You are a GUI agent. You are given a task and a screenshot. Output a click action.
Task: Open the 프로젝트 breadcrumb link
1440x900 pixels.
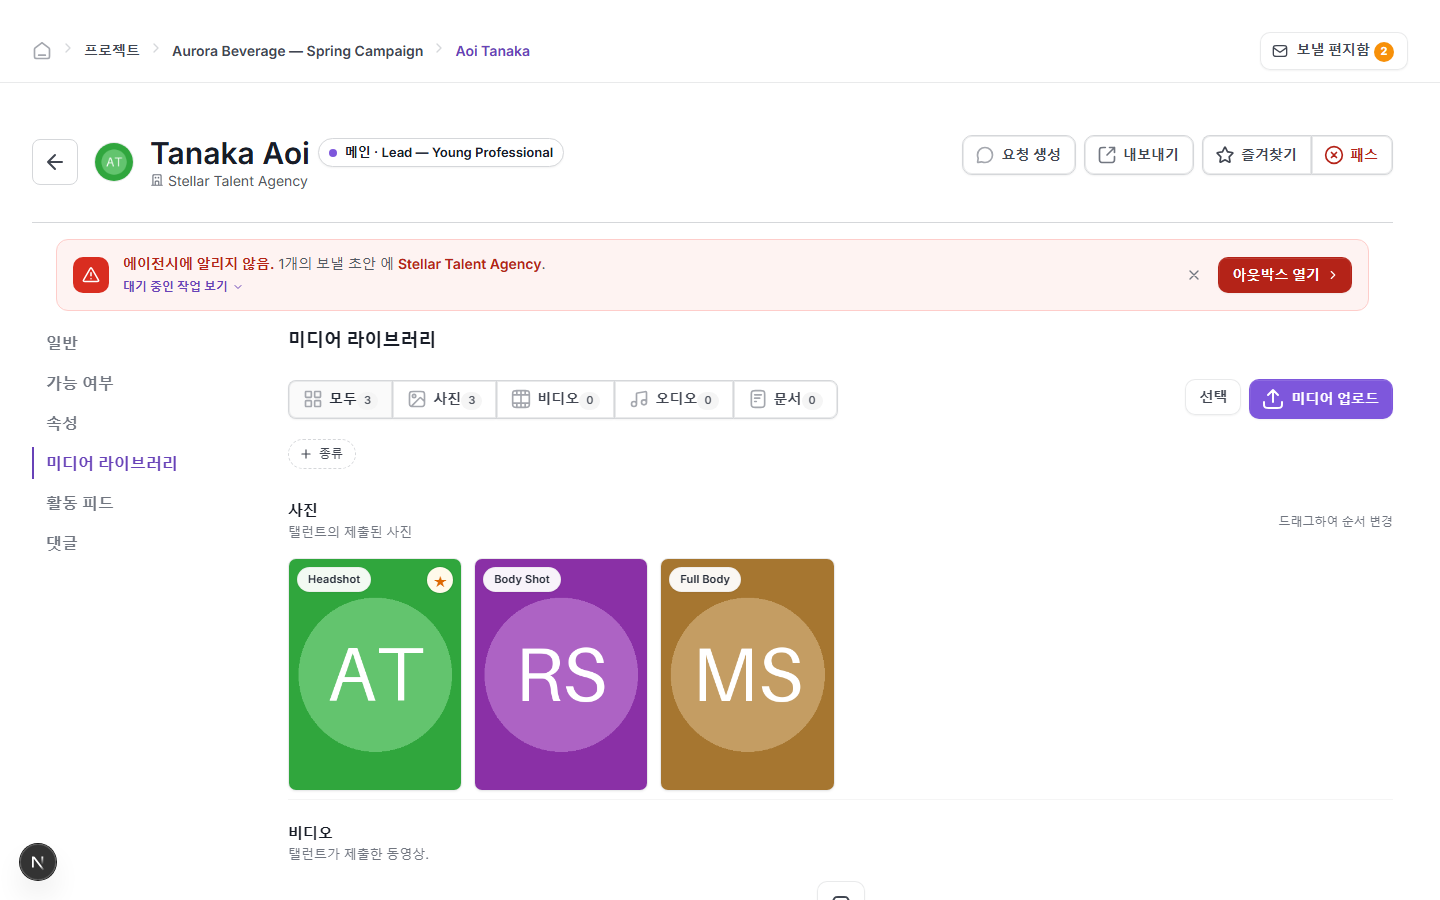pos(112,50)
